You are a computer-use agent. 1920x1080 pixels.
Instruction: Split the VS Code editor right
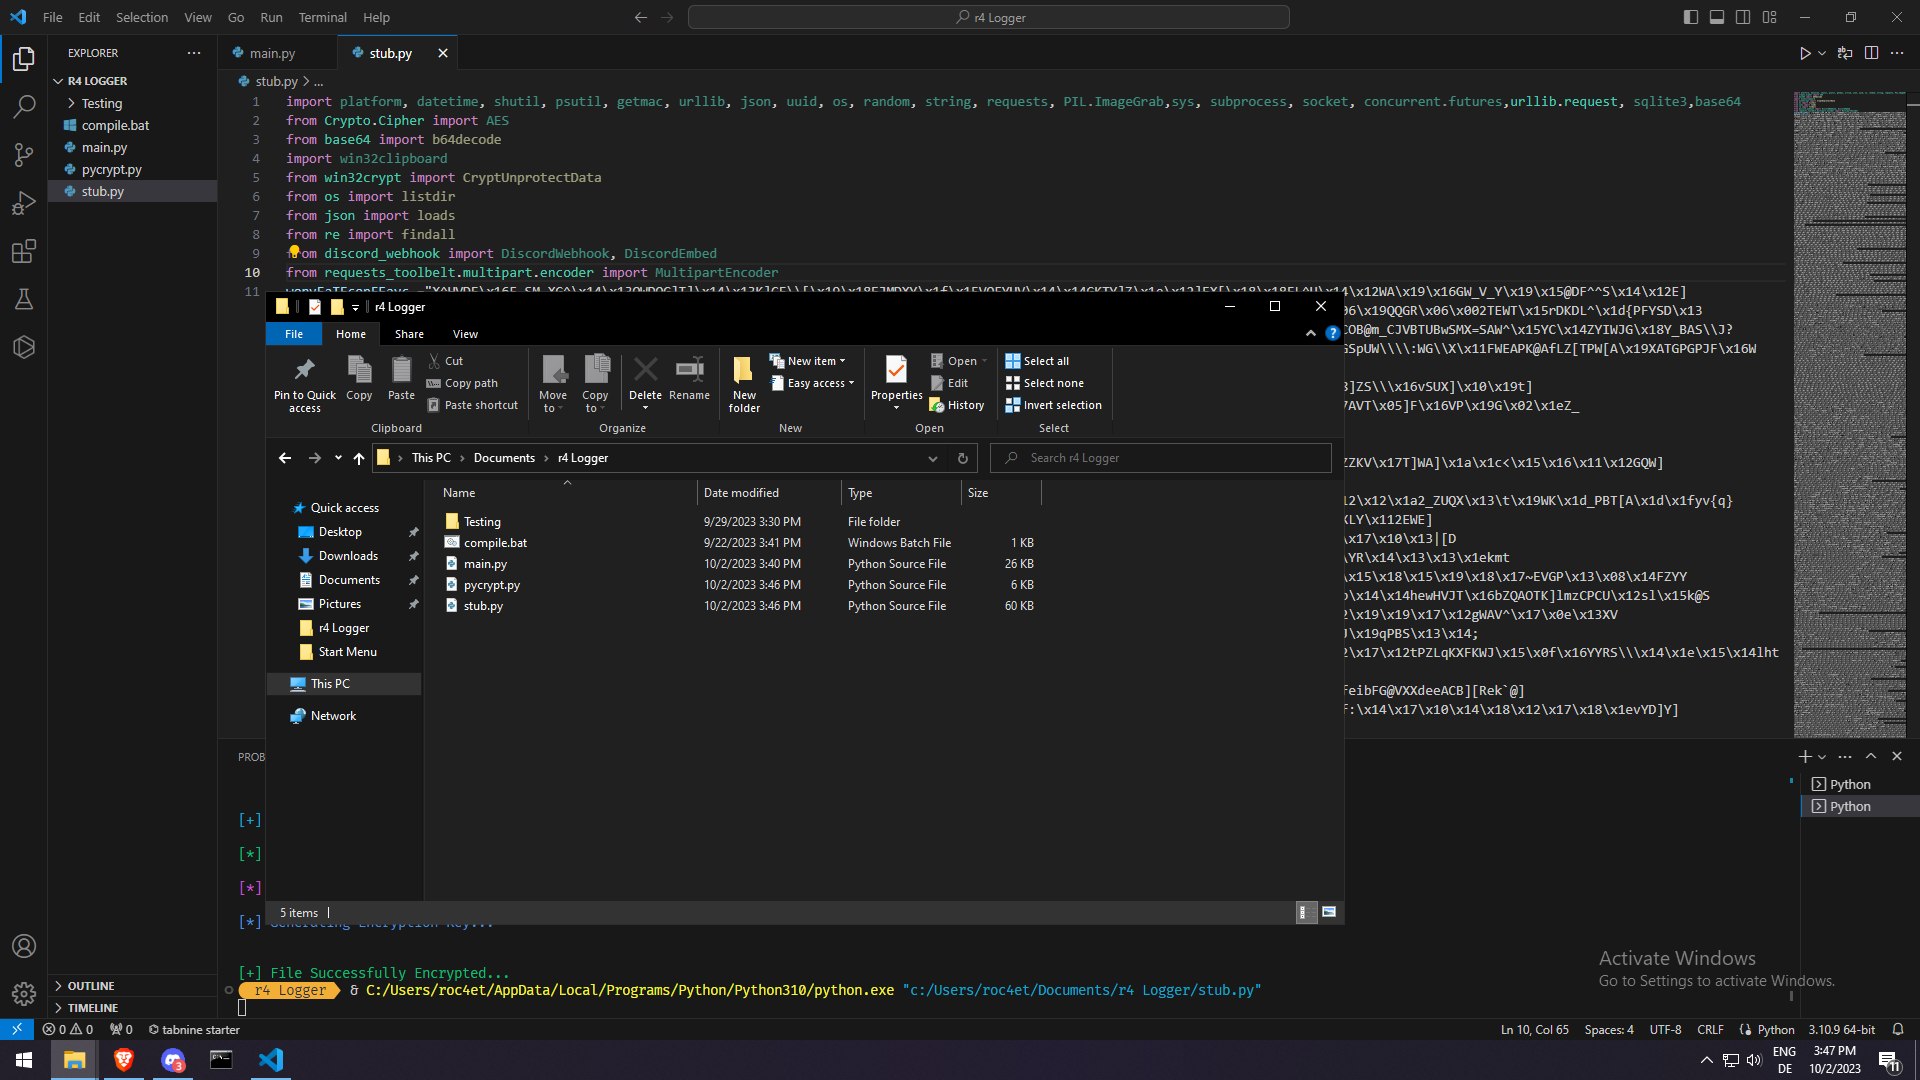[1871, 53]
